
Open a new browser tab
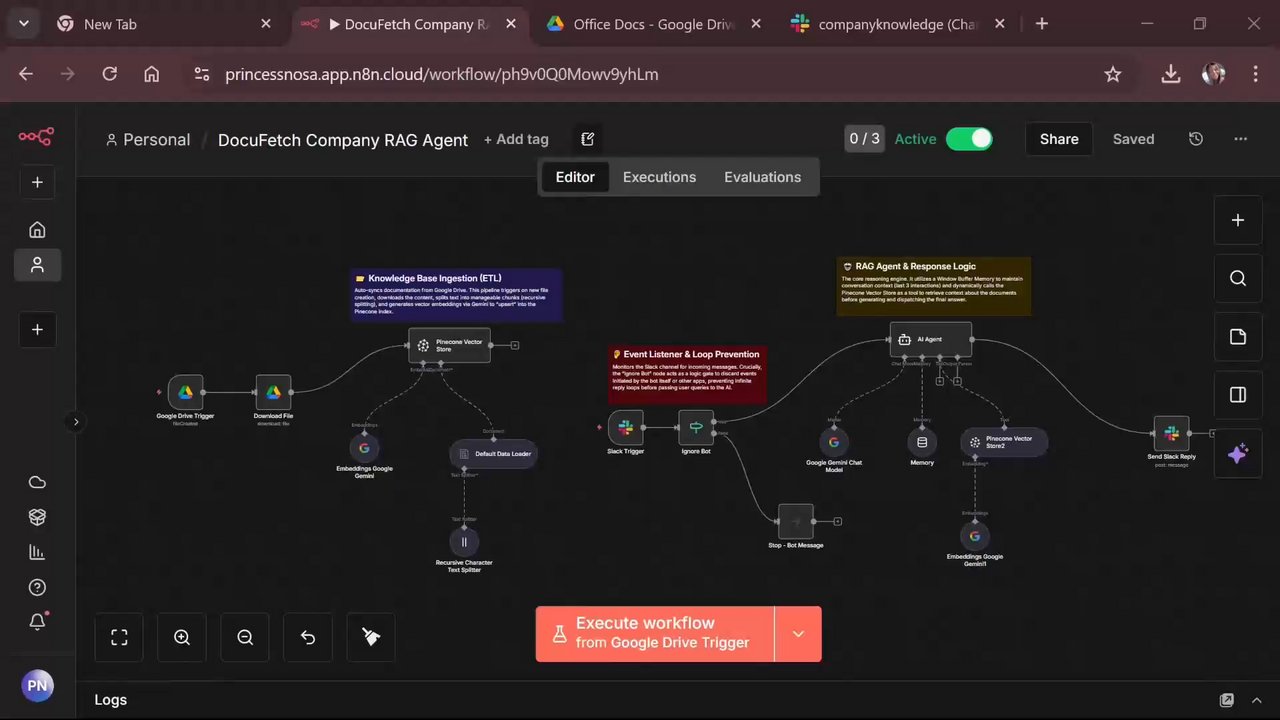coord(1042,23)
